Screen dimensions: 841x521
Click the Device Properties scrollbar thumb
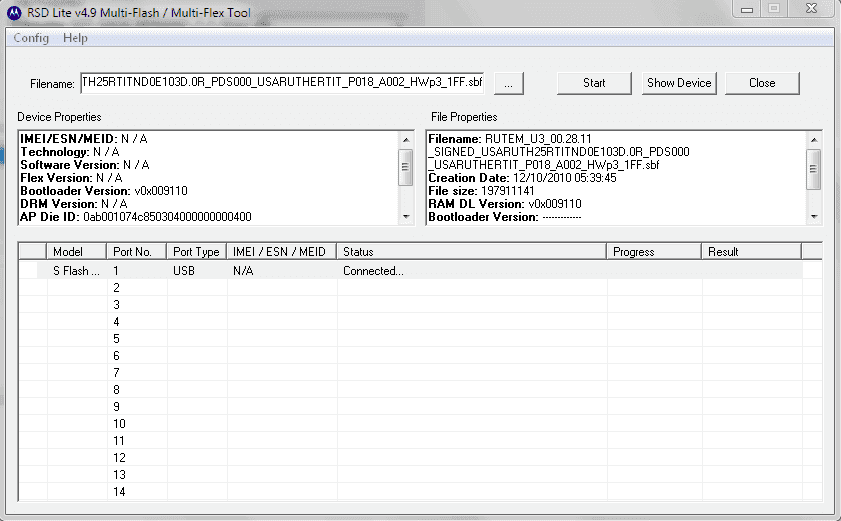pos(406,167)
